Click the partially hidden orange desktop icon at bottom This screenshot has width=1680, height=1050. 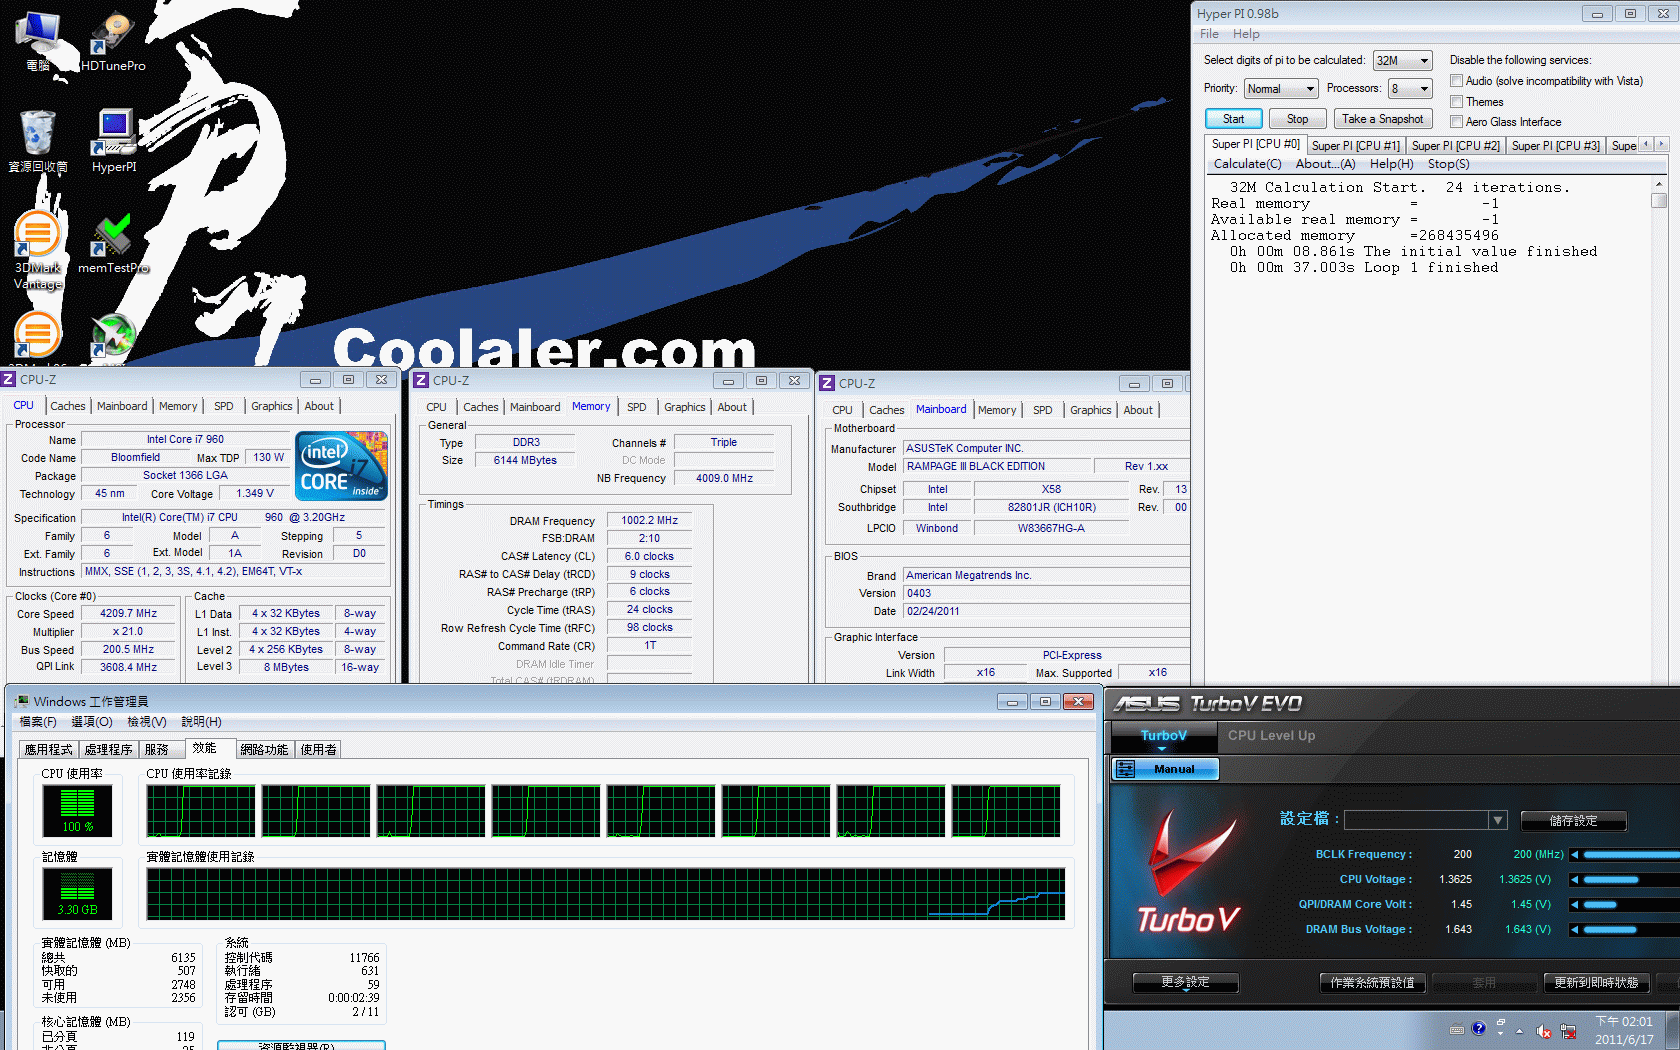click(38, 337)
